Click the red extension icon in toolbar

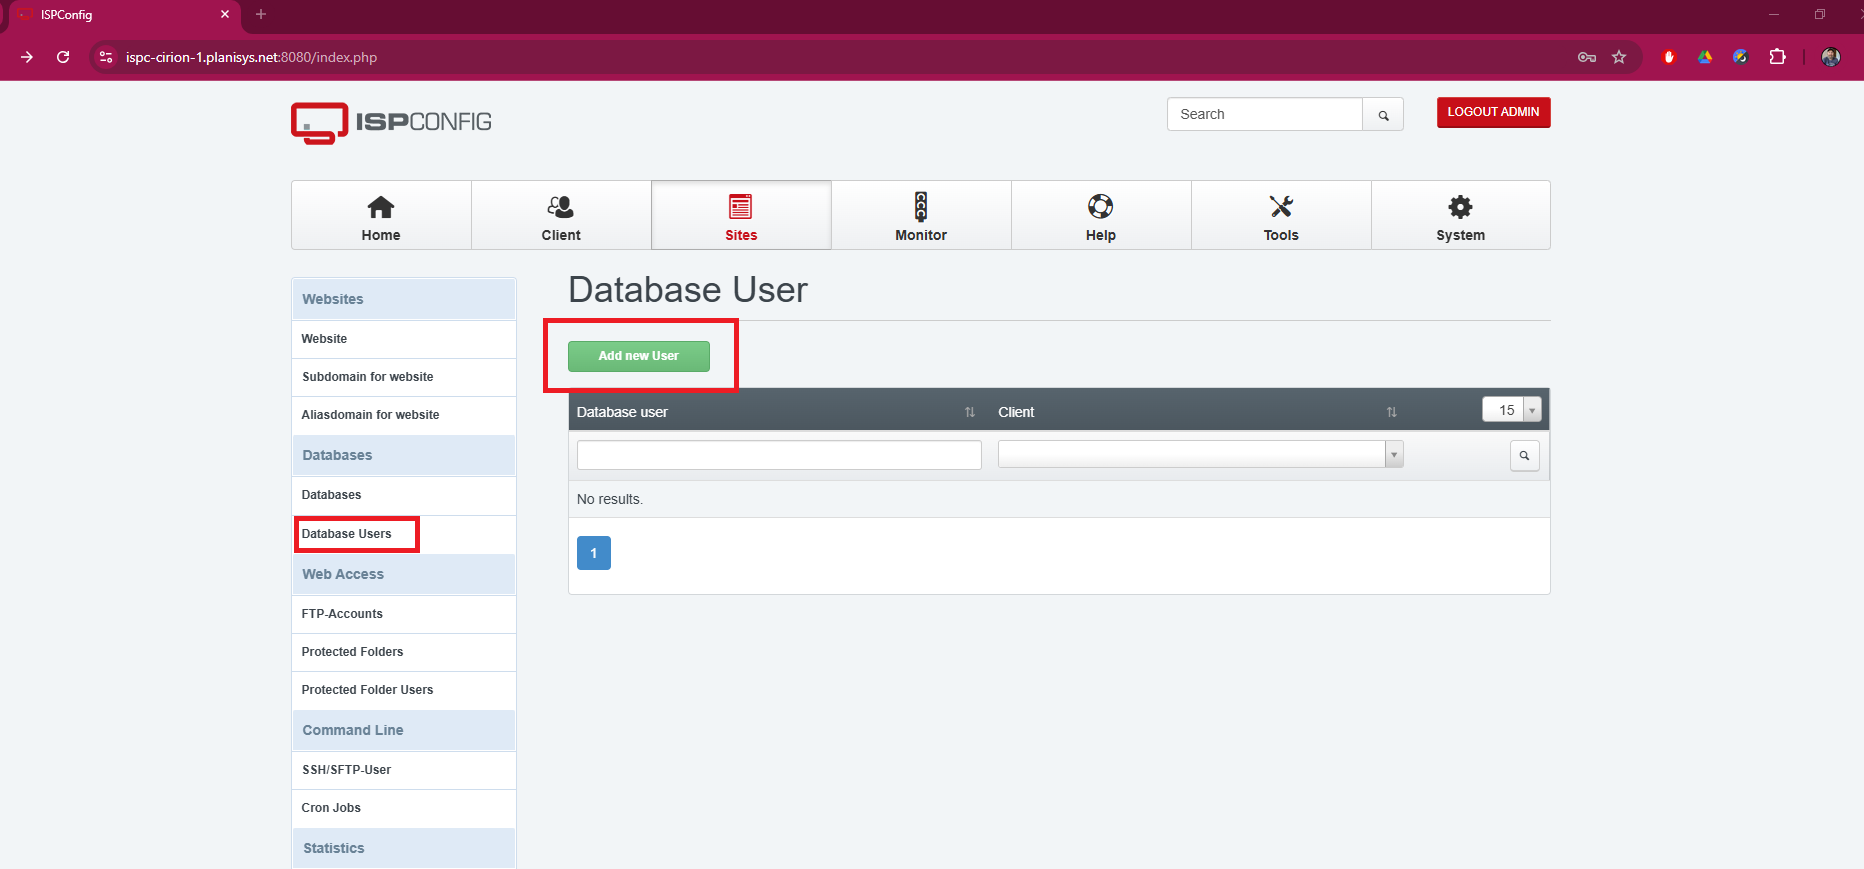click(x=1668, y=57)
